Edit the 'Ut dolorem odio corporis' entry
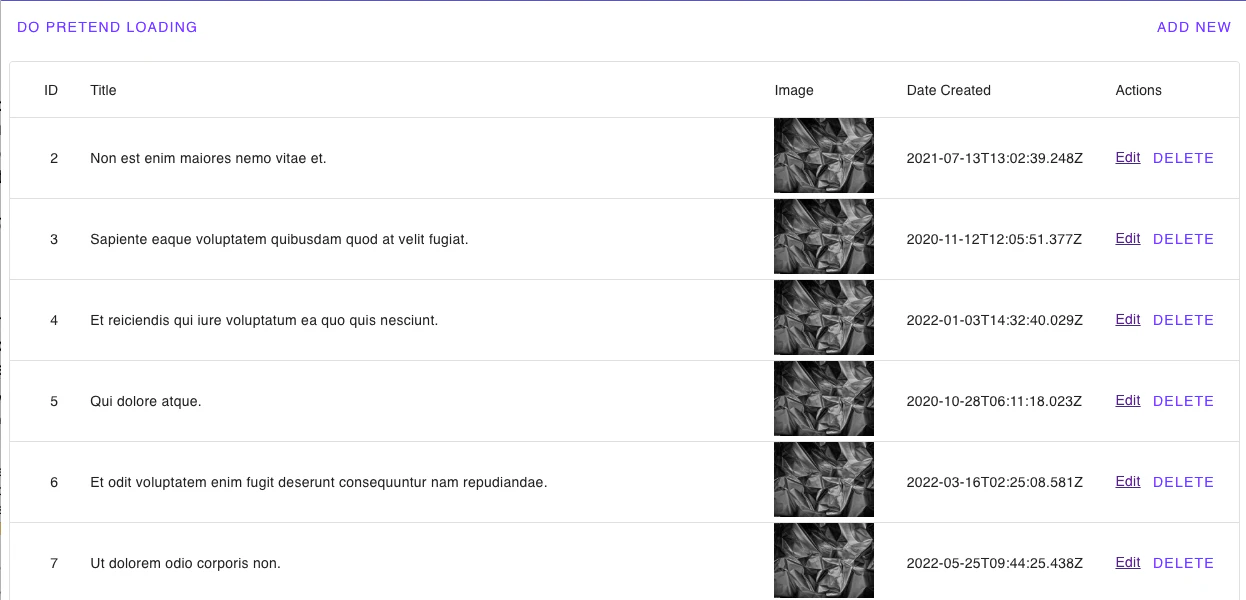1246x600 pixels. [x=1127, y=563]
